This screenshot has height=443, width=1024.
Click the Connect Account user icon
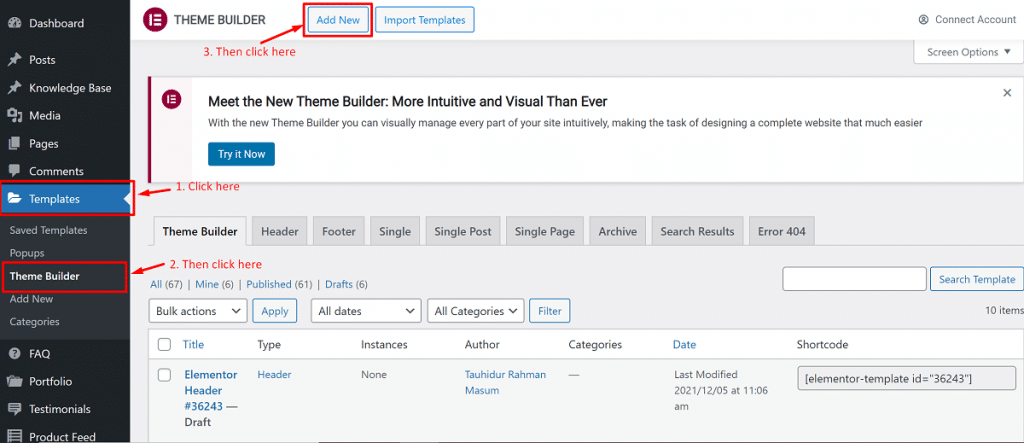[923, 20]
